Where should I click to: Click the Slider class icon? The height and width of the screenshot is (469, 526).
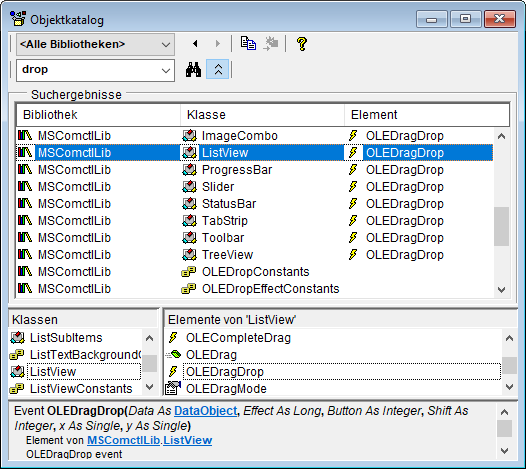[x=190, y=187]
